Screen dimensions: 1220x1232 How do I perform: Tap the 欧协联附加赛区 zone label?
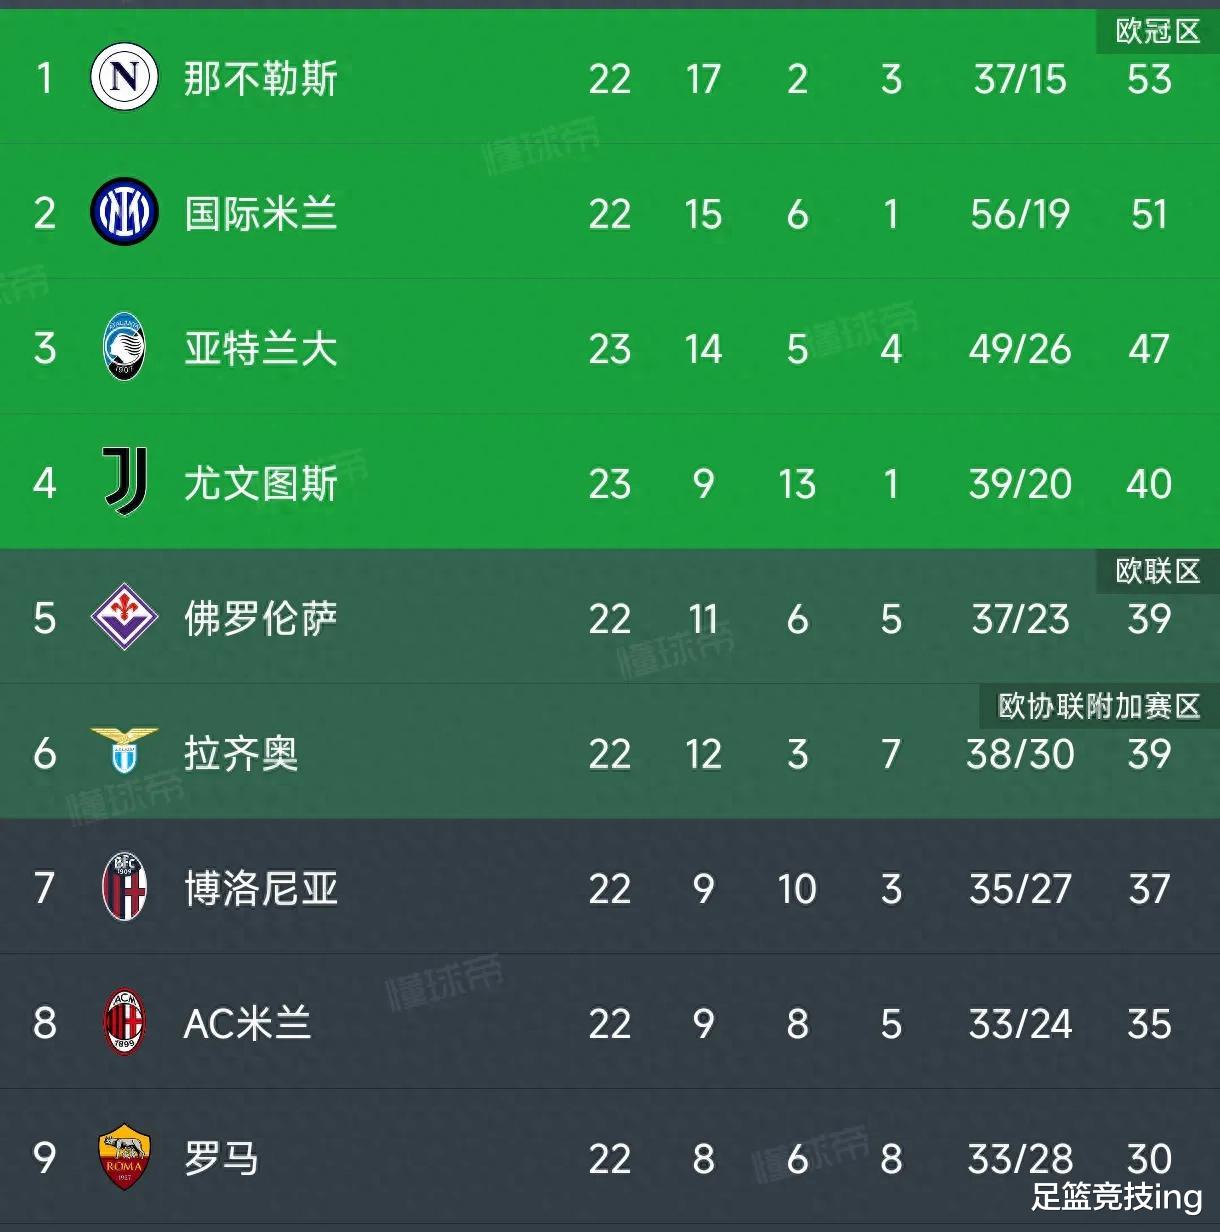(x=1098, y=706)
